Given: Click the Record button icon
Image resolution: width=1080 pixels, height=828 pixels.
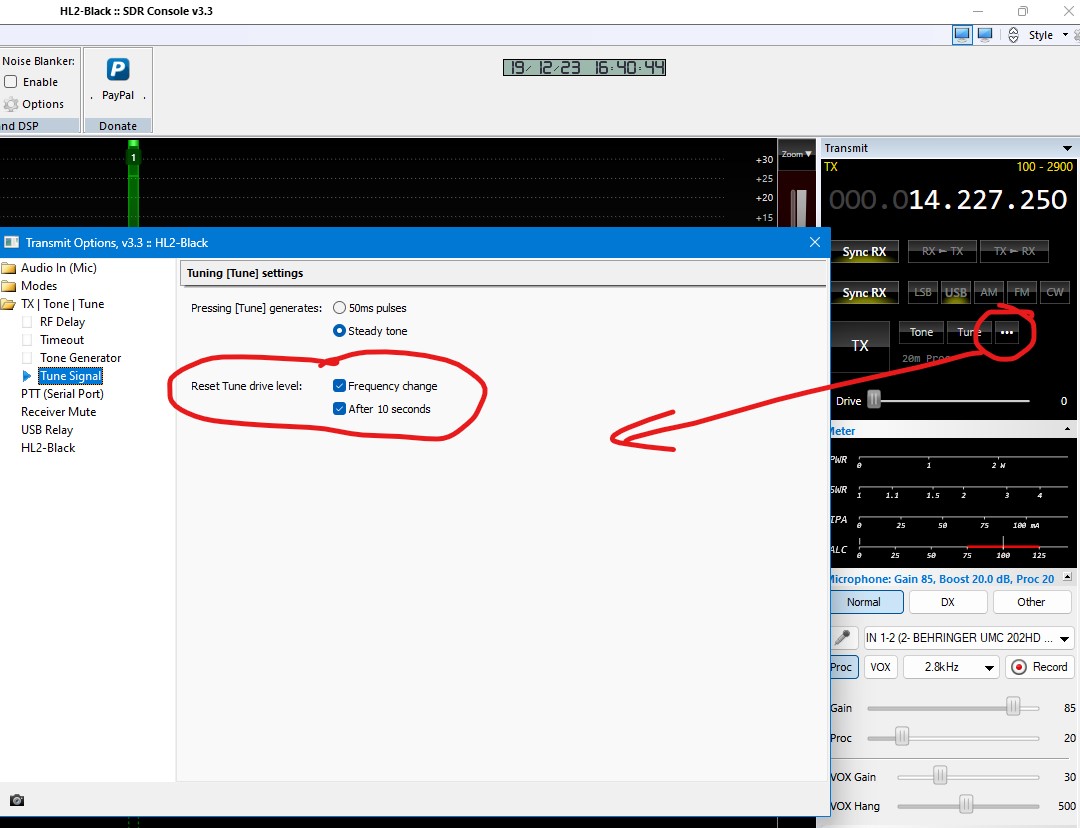Looking at the screenshot, I should [x=1019, y=667].
